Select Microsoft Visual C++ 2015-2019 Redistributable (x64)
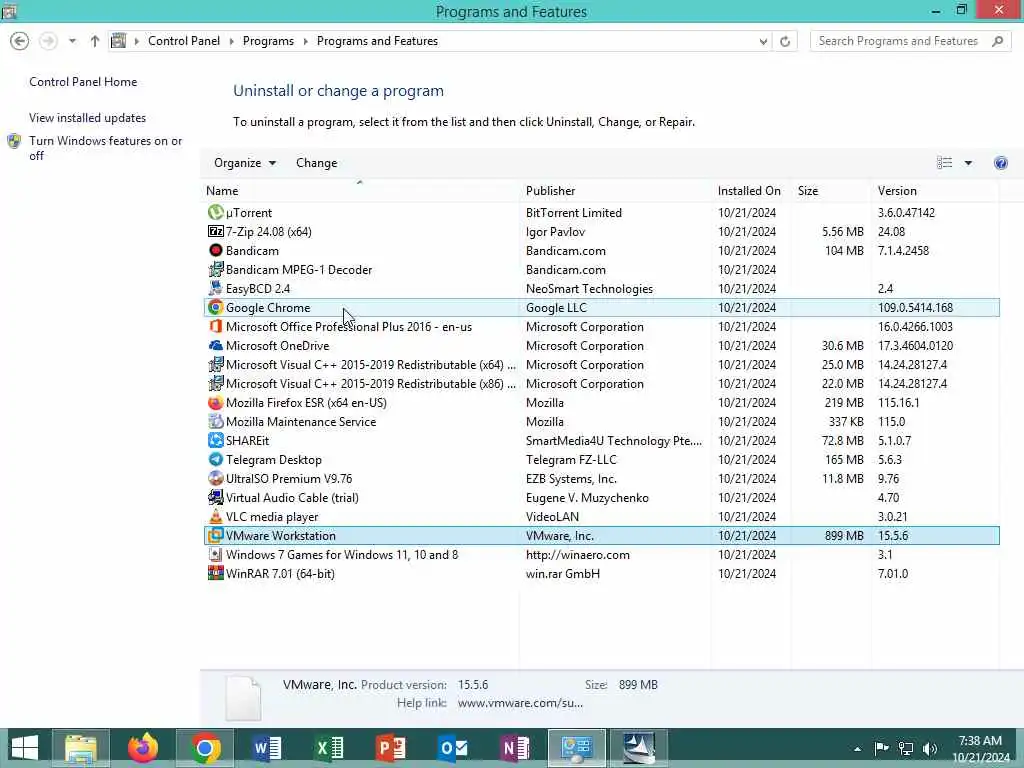 (370, 364)
